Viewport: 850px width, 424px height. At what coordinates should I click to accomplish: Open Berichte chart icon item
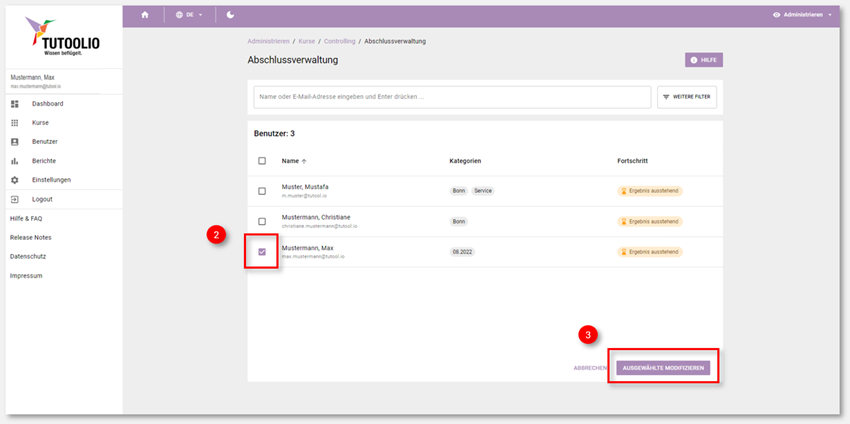click(x=43, y=161)
